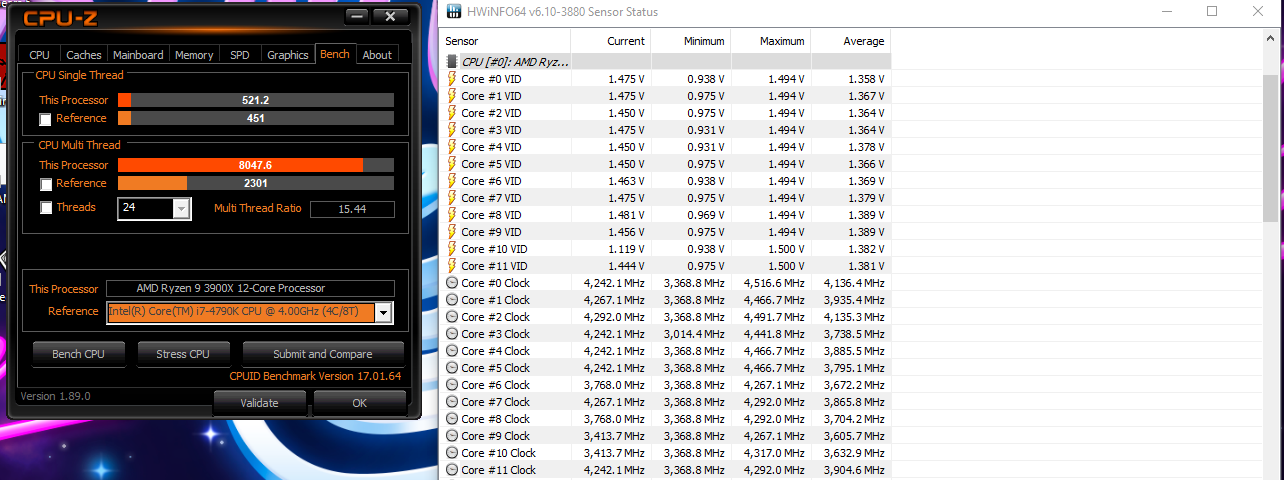1284x480 pixels.
Task: Click the Average column header
Action: pyautogui.click(x=851, y=41)
